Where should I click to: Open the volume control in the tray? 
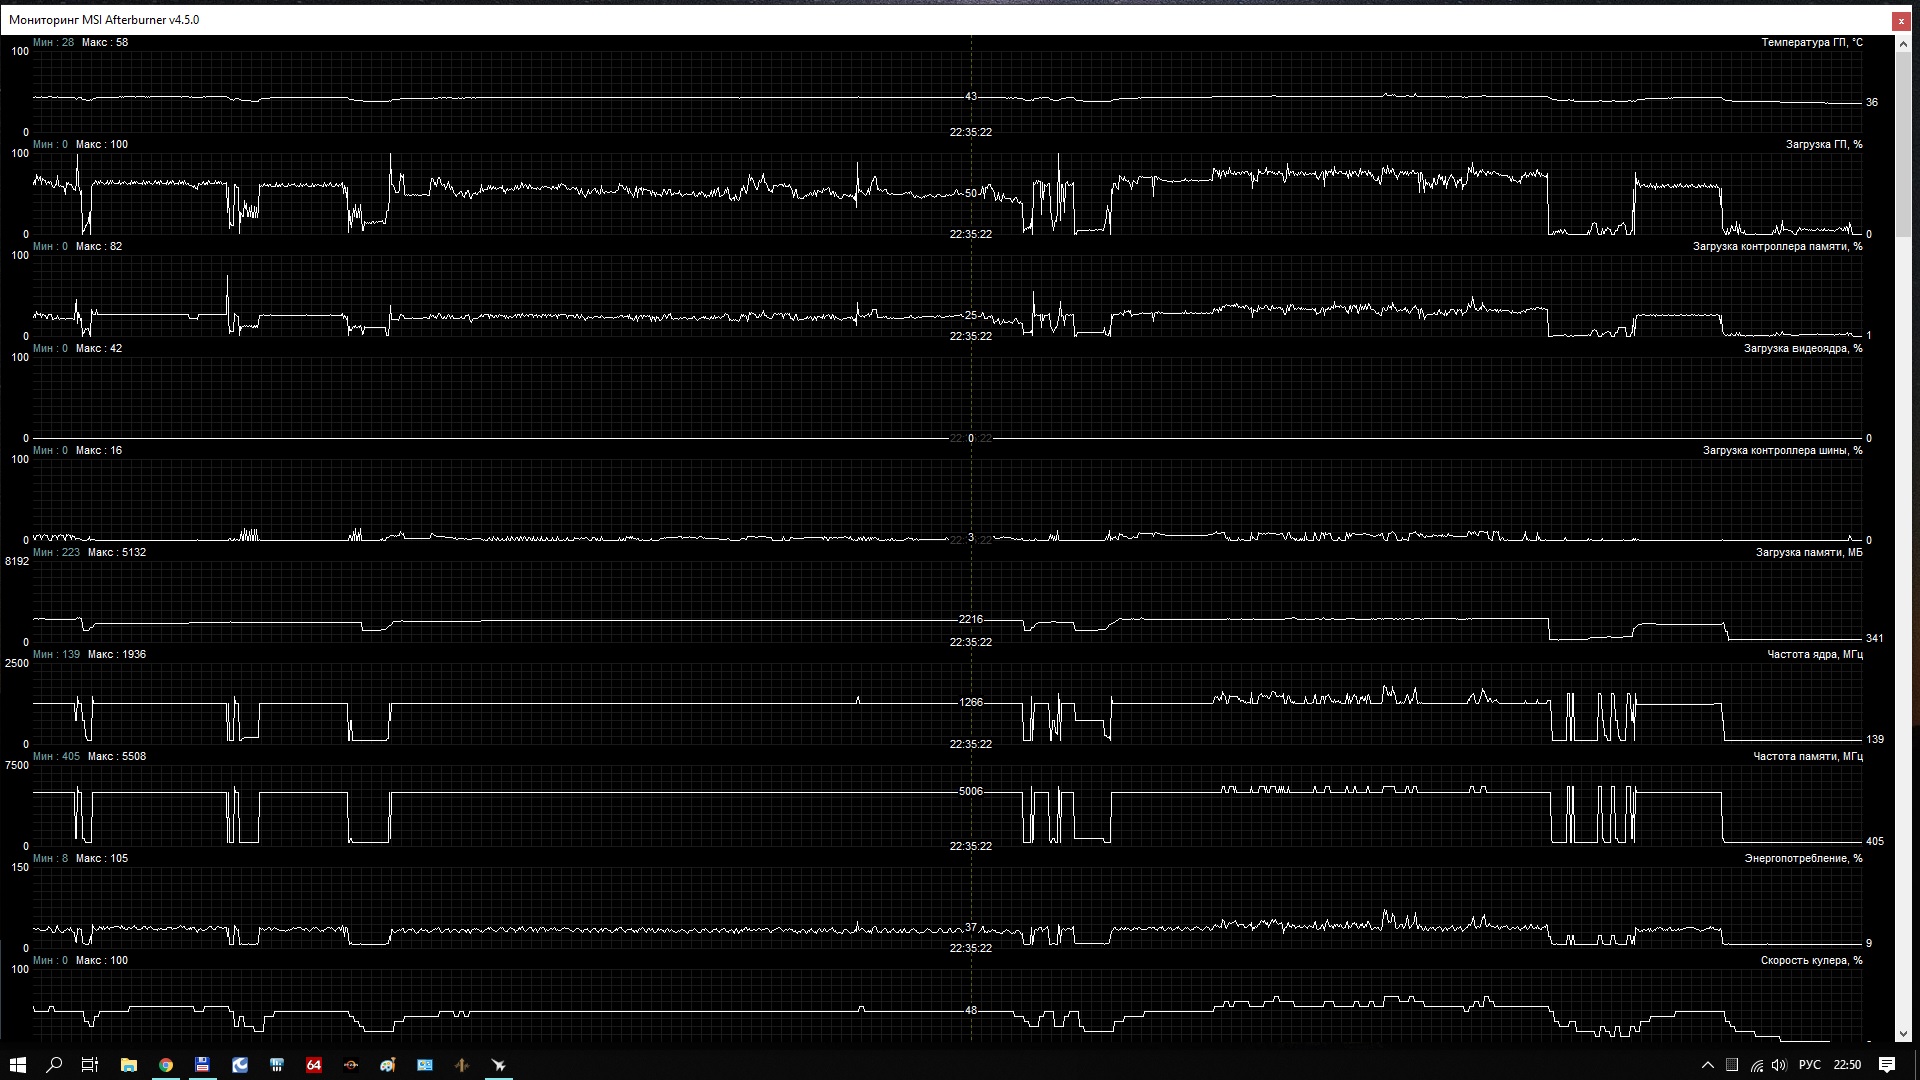[x=1779, y=1065]
